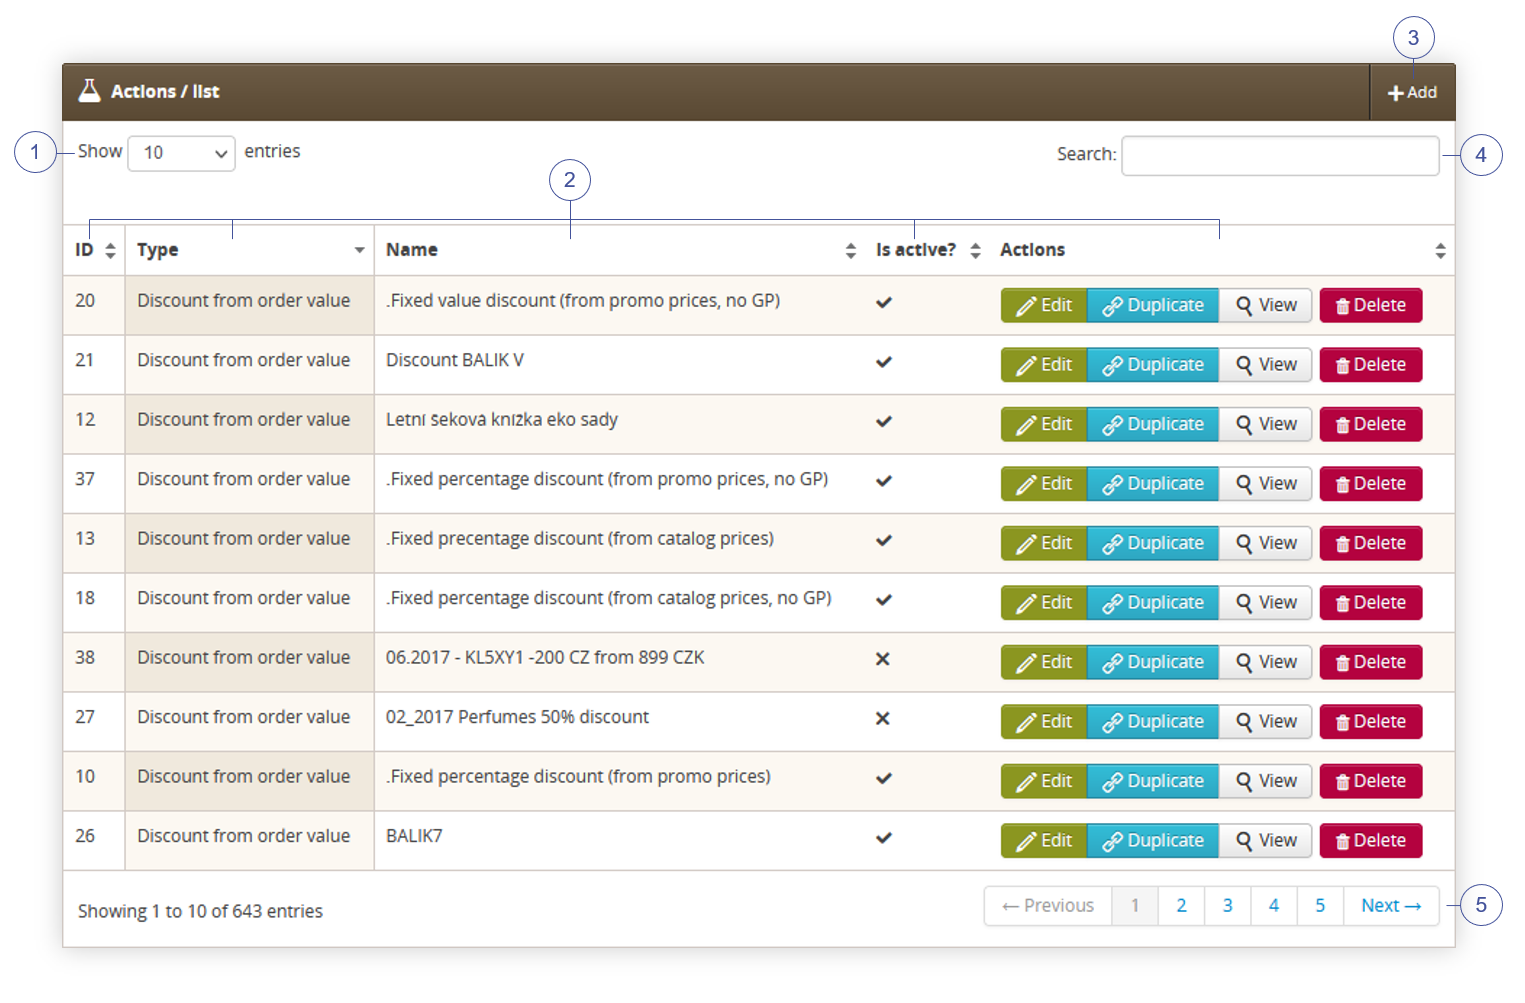Click the flask icon beside Actions / list

tap(89, 91)
